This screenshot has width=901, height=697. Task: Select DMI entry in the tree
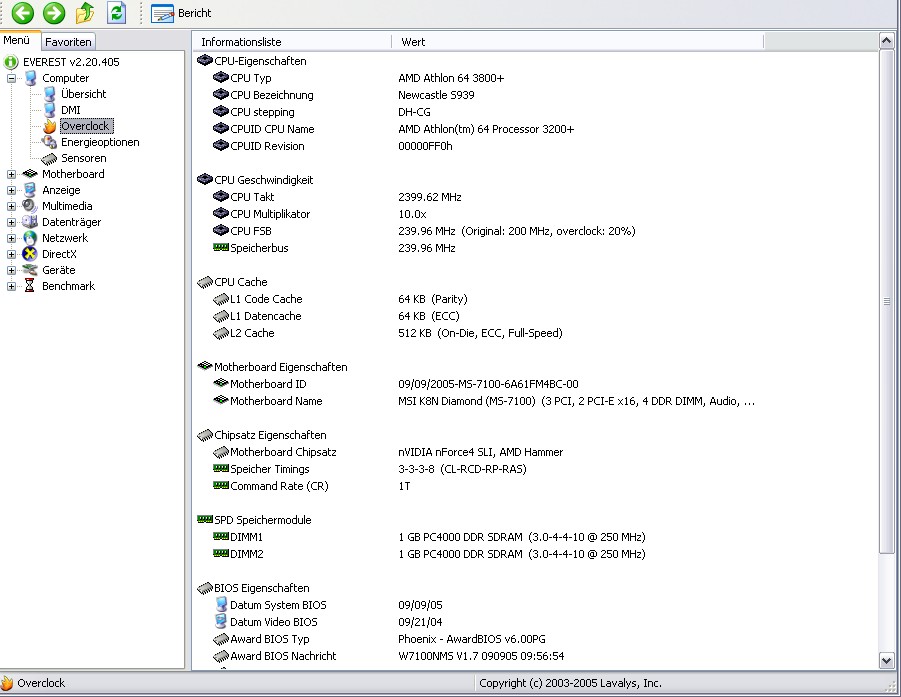71,110
